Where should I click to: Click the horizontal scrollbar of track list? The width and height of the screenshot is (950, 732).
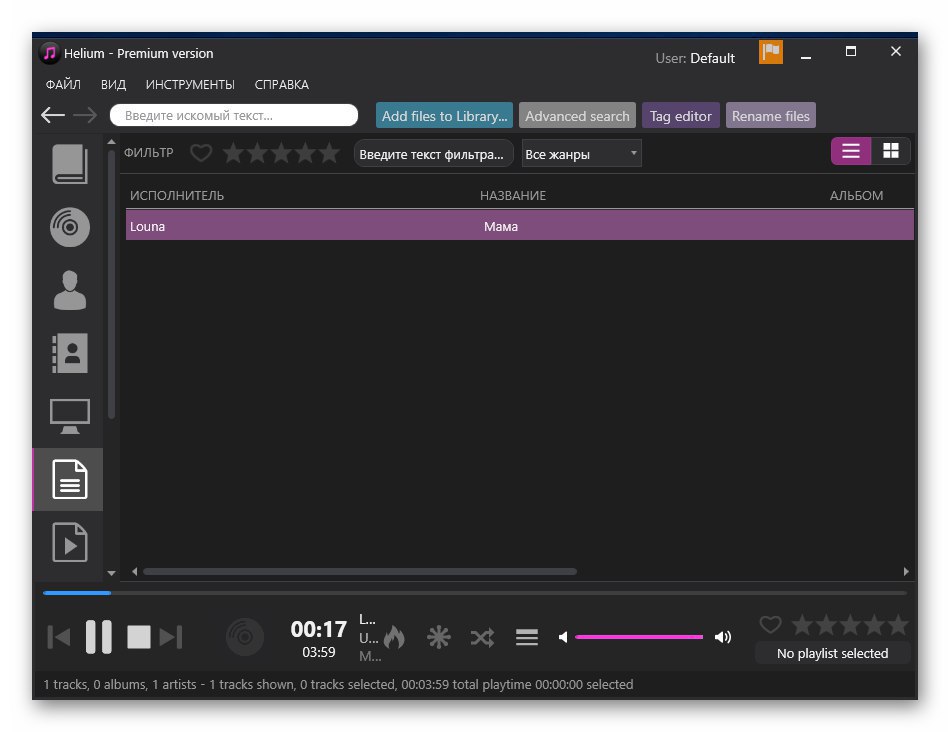click(360, 571)
